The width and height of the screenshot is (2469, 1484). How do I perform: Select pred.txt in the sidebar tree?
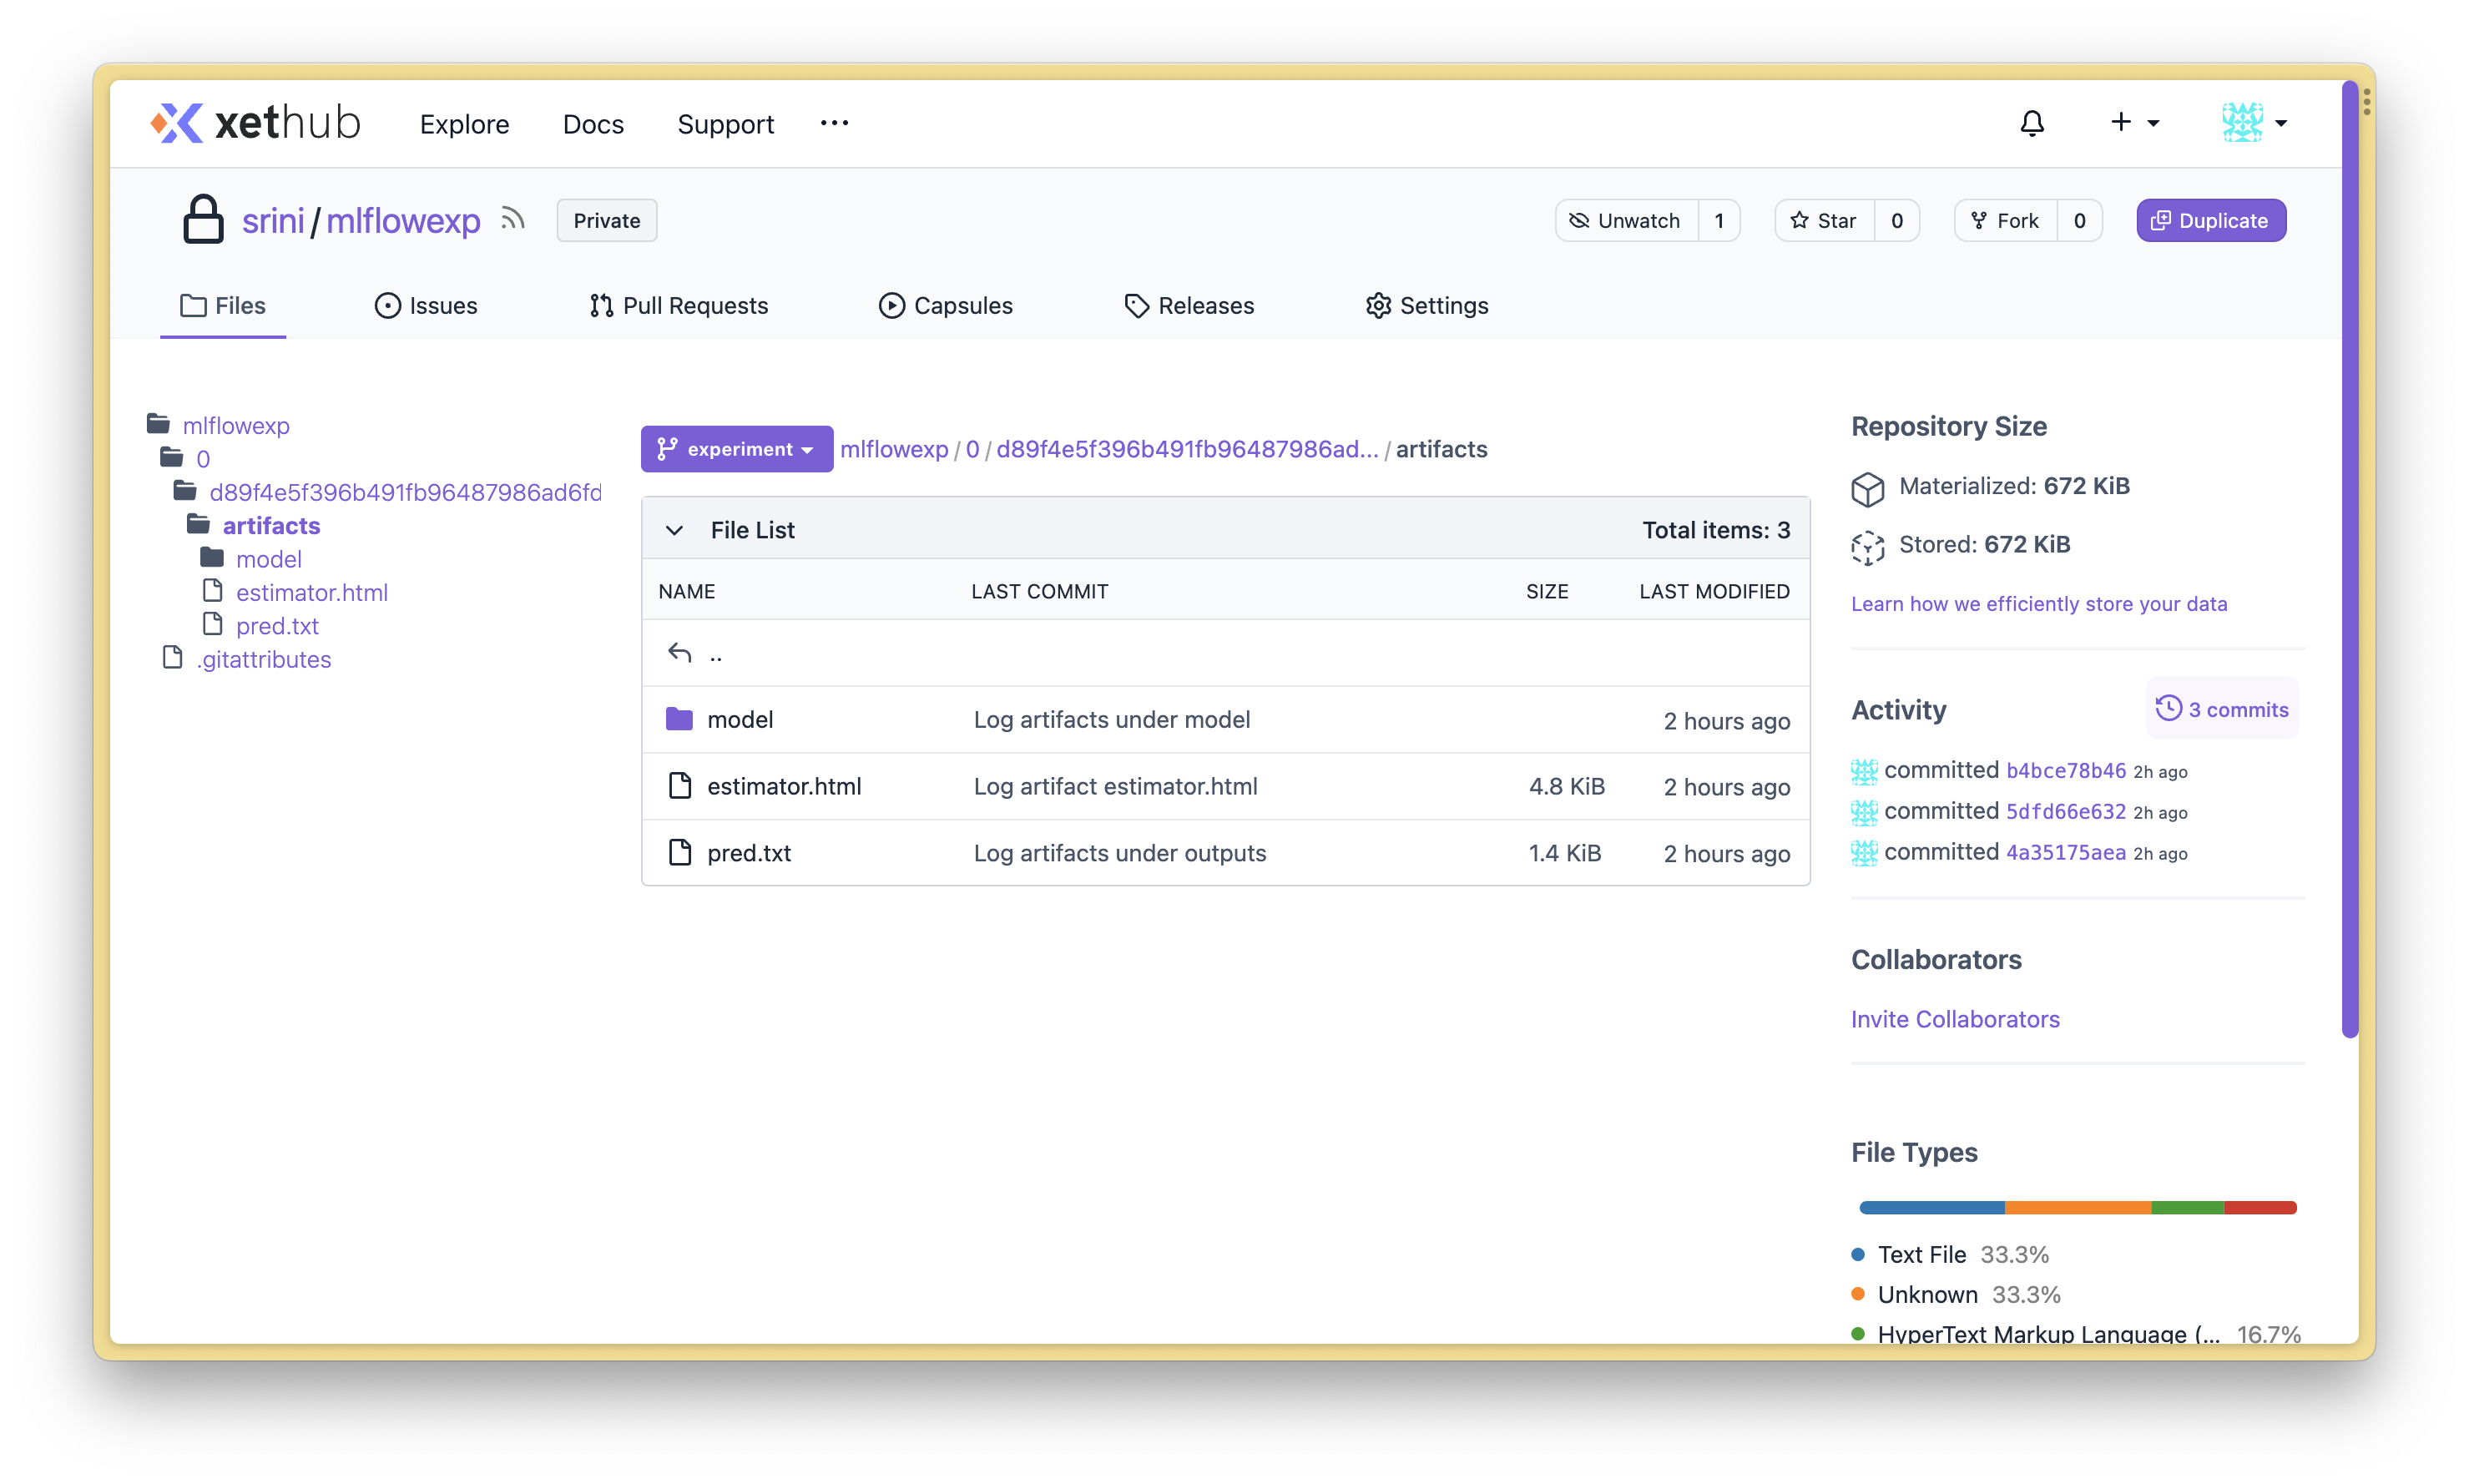(x=277, y=626)
